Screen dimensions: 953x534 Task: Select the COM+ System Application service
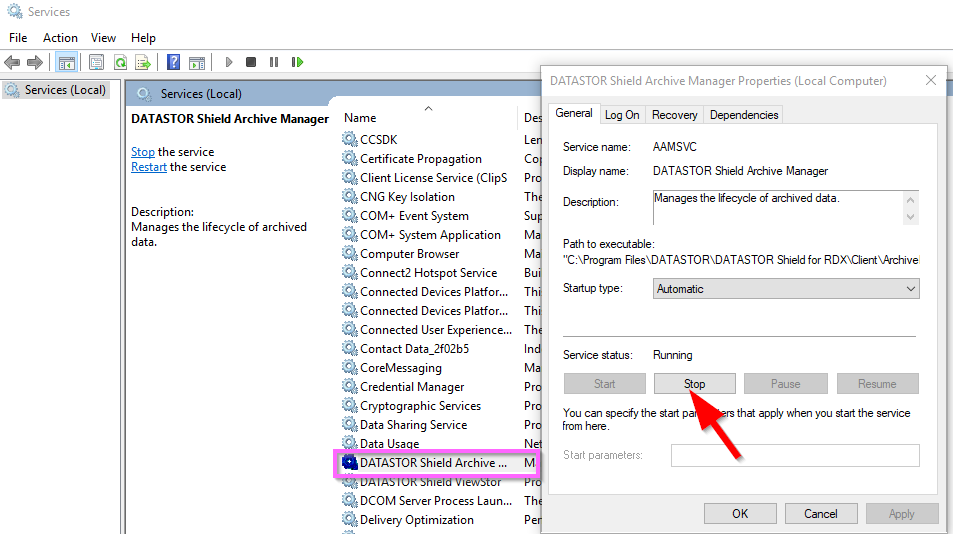[x=430, y=234]
